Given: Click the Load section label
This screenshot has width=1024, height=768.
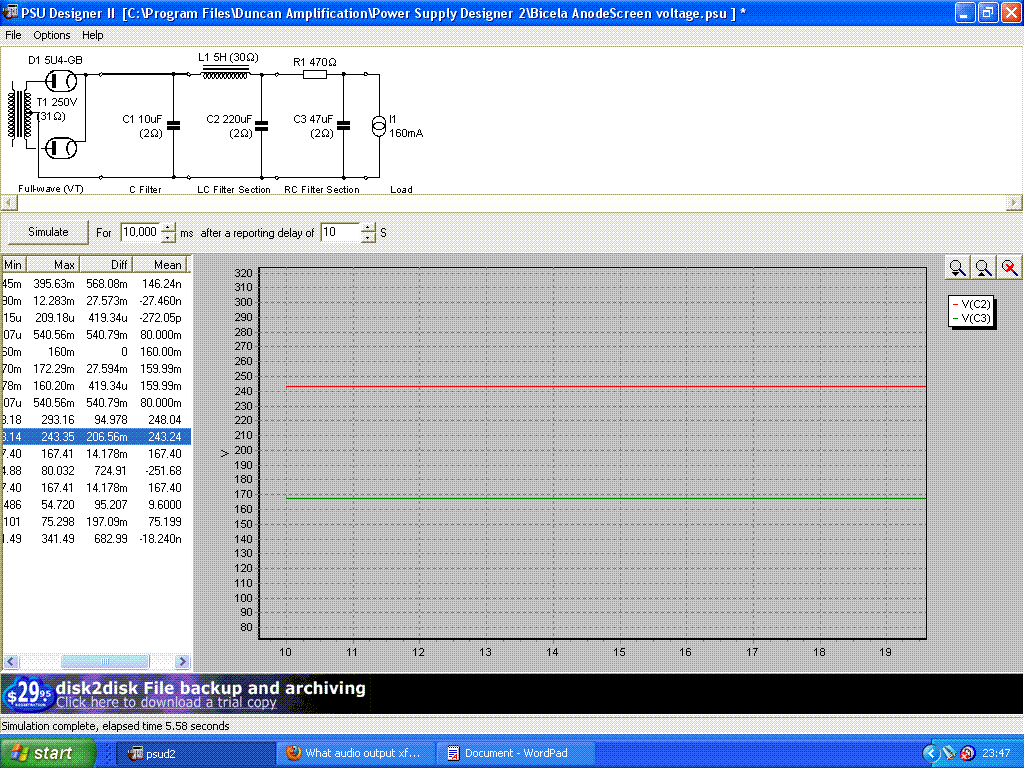Looking at the screenshot, I should (x=402, y=189).
